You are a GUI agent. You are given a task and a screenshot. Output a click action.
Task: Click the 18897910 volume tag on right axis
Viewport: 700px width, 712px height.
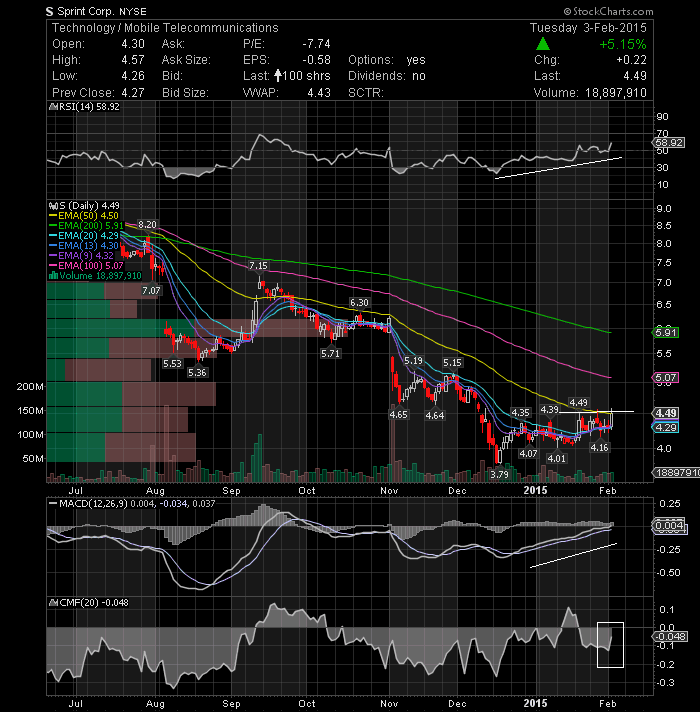(x=676, y=473)
